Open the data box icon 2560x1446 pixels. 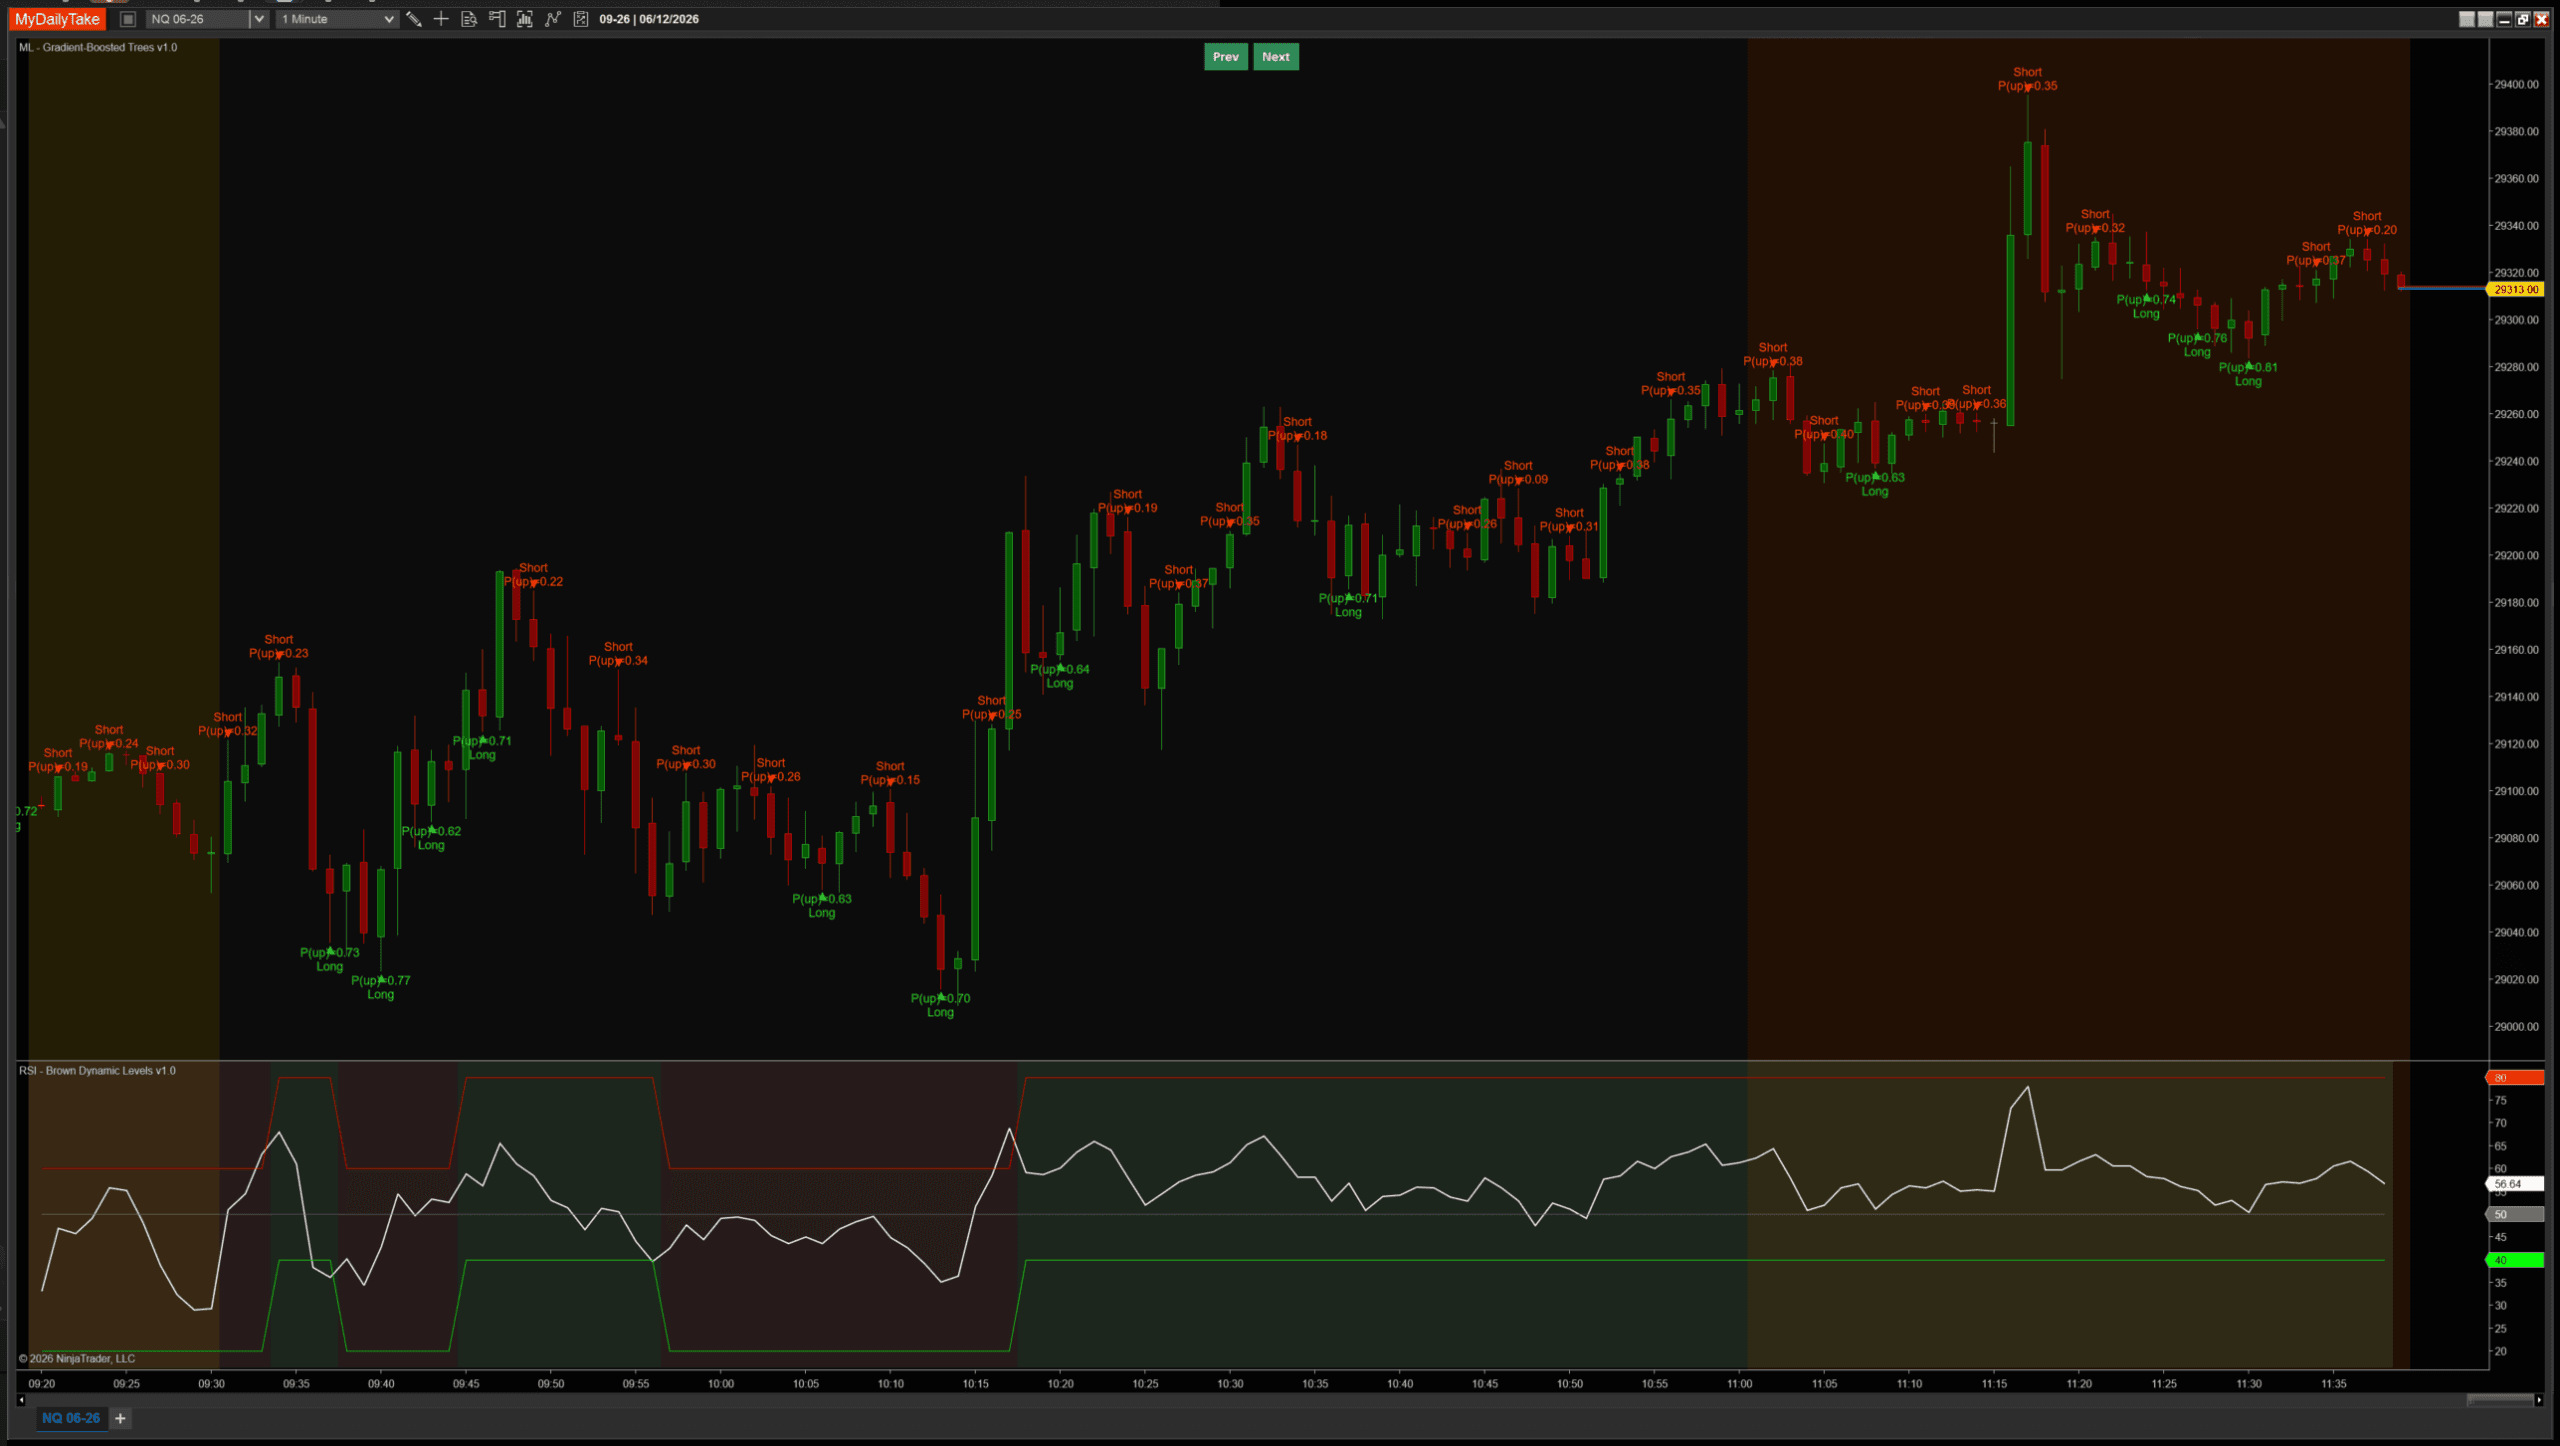click(x=469, y=19)
